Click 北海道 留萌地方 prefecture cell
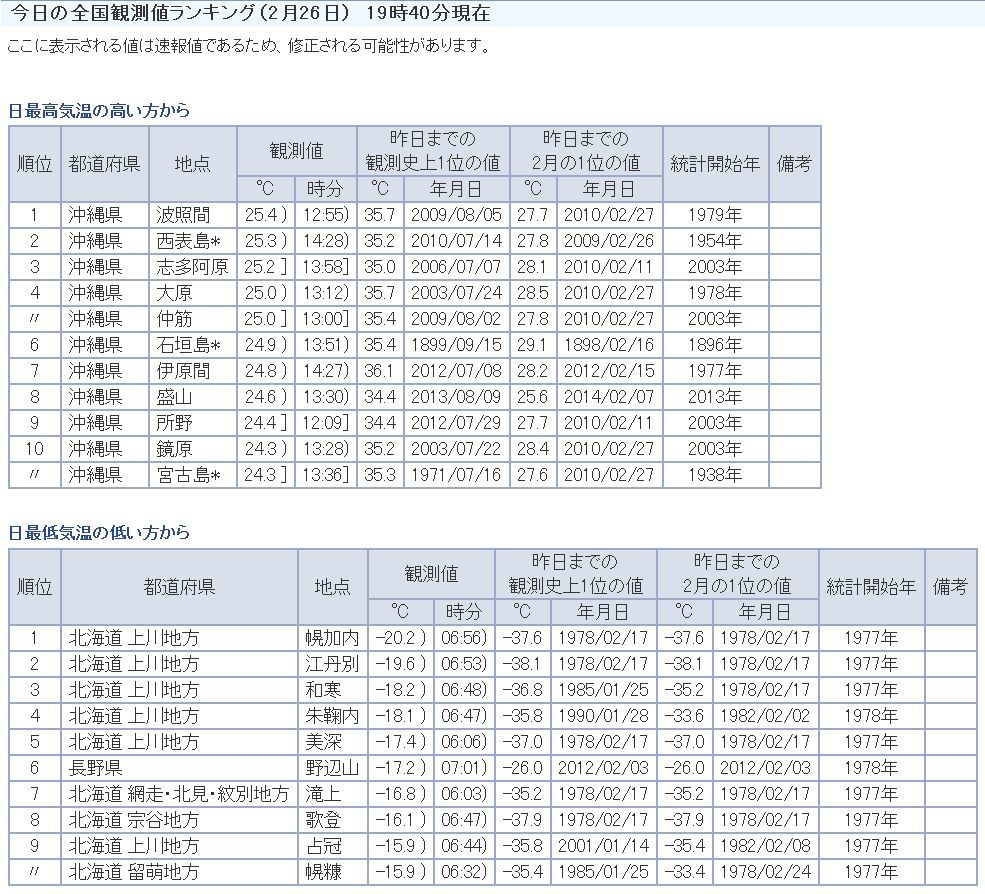985x894 pixels. [x=180, y=872]
